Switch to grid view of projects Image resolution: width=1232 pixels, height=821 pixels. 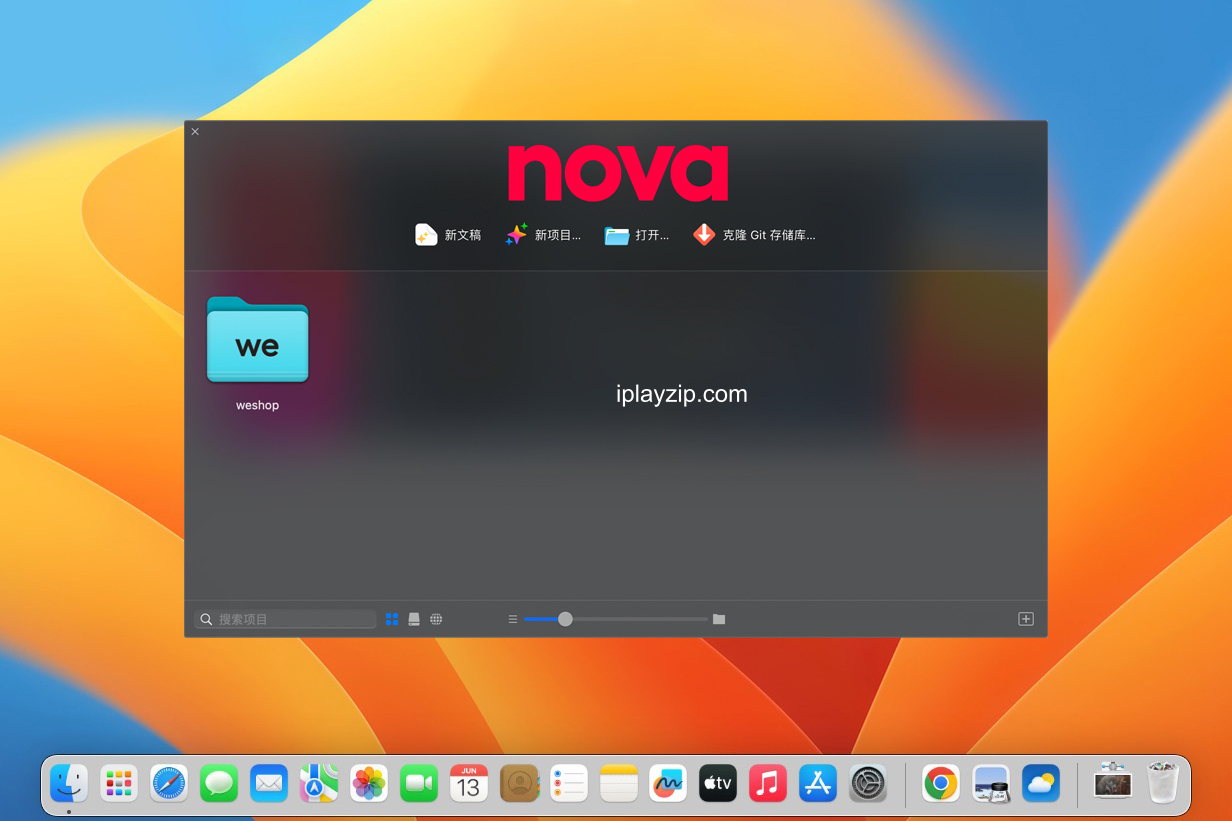(x=392, y=619)
